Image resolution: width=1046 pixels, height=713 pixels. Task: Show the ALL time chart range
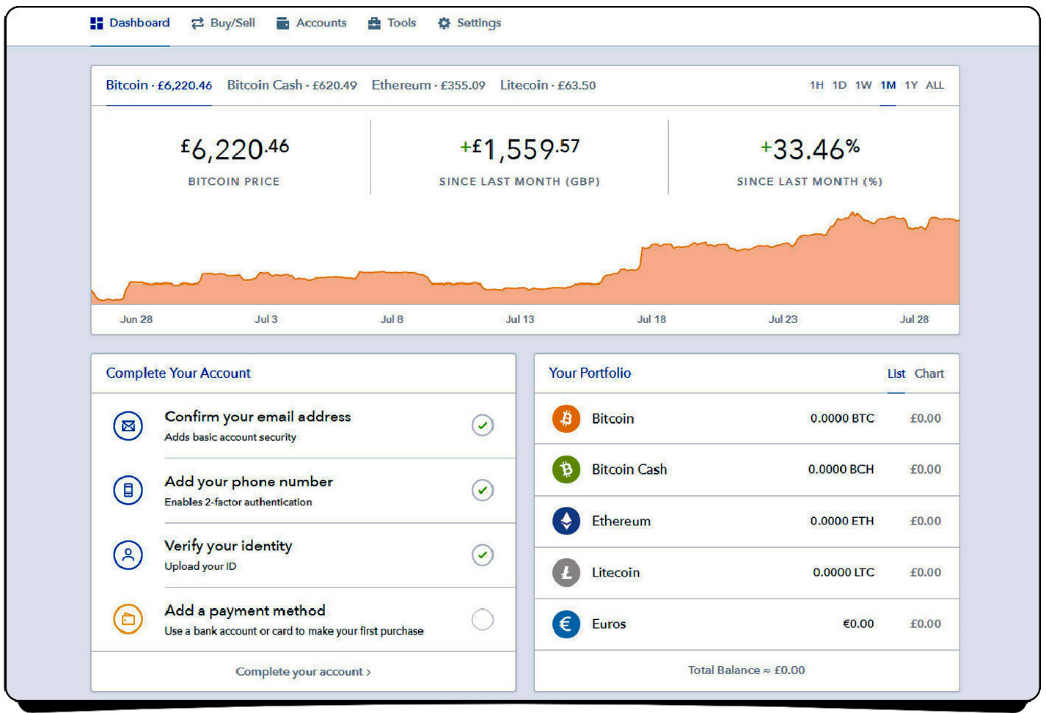tap(934, 85)
